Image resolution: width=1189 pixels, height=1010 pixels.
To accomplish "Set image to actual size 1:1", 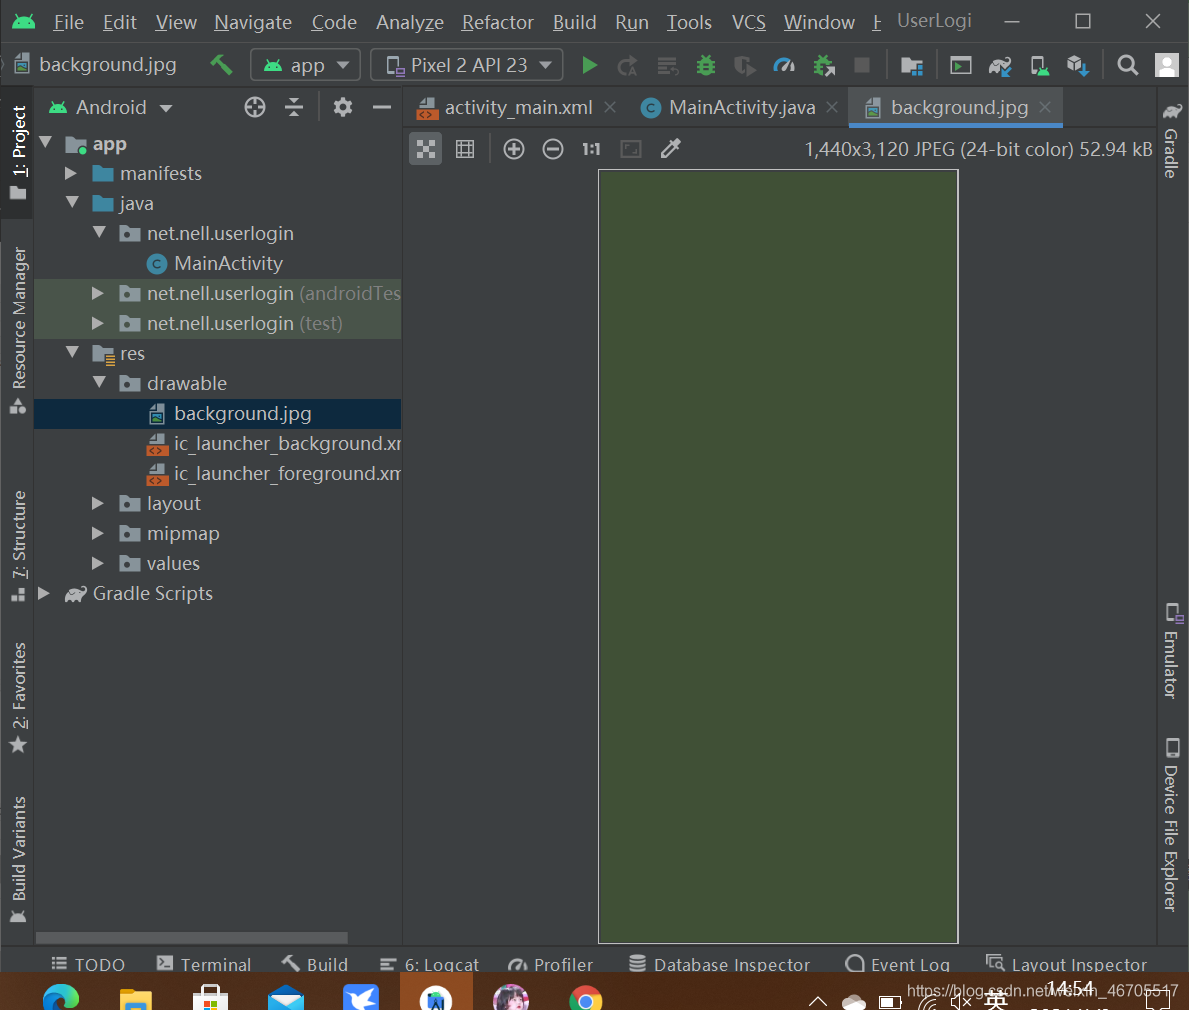I will (591, 149).
